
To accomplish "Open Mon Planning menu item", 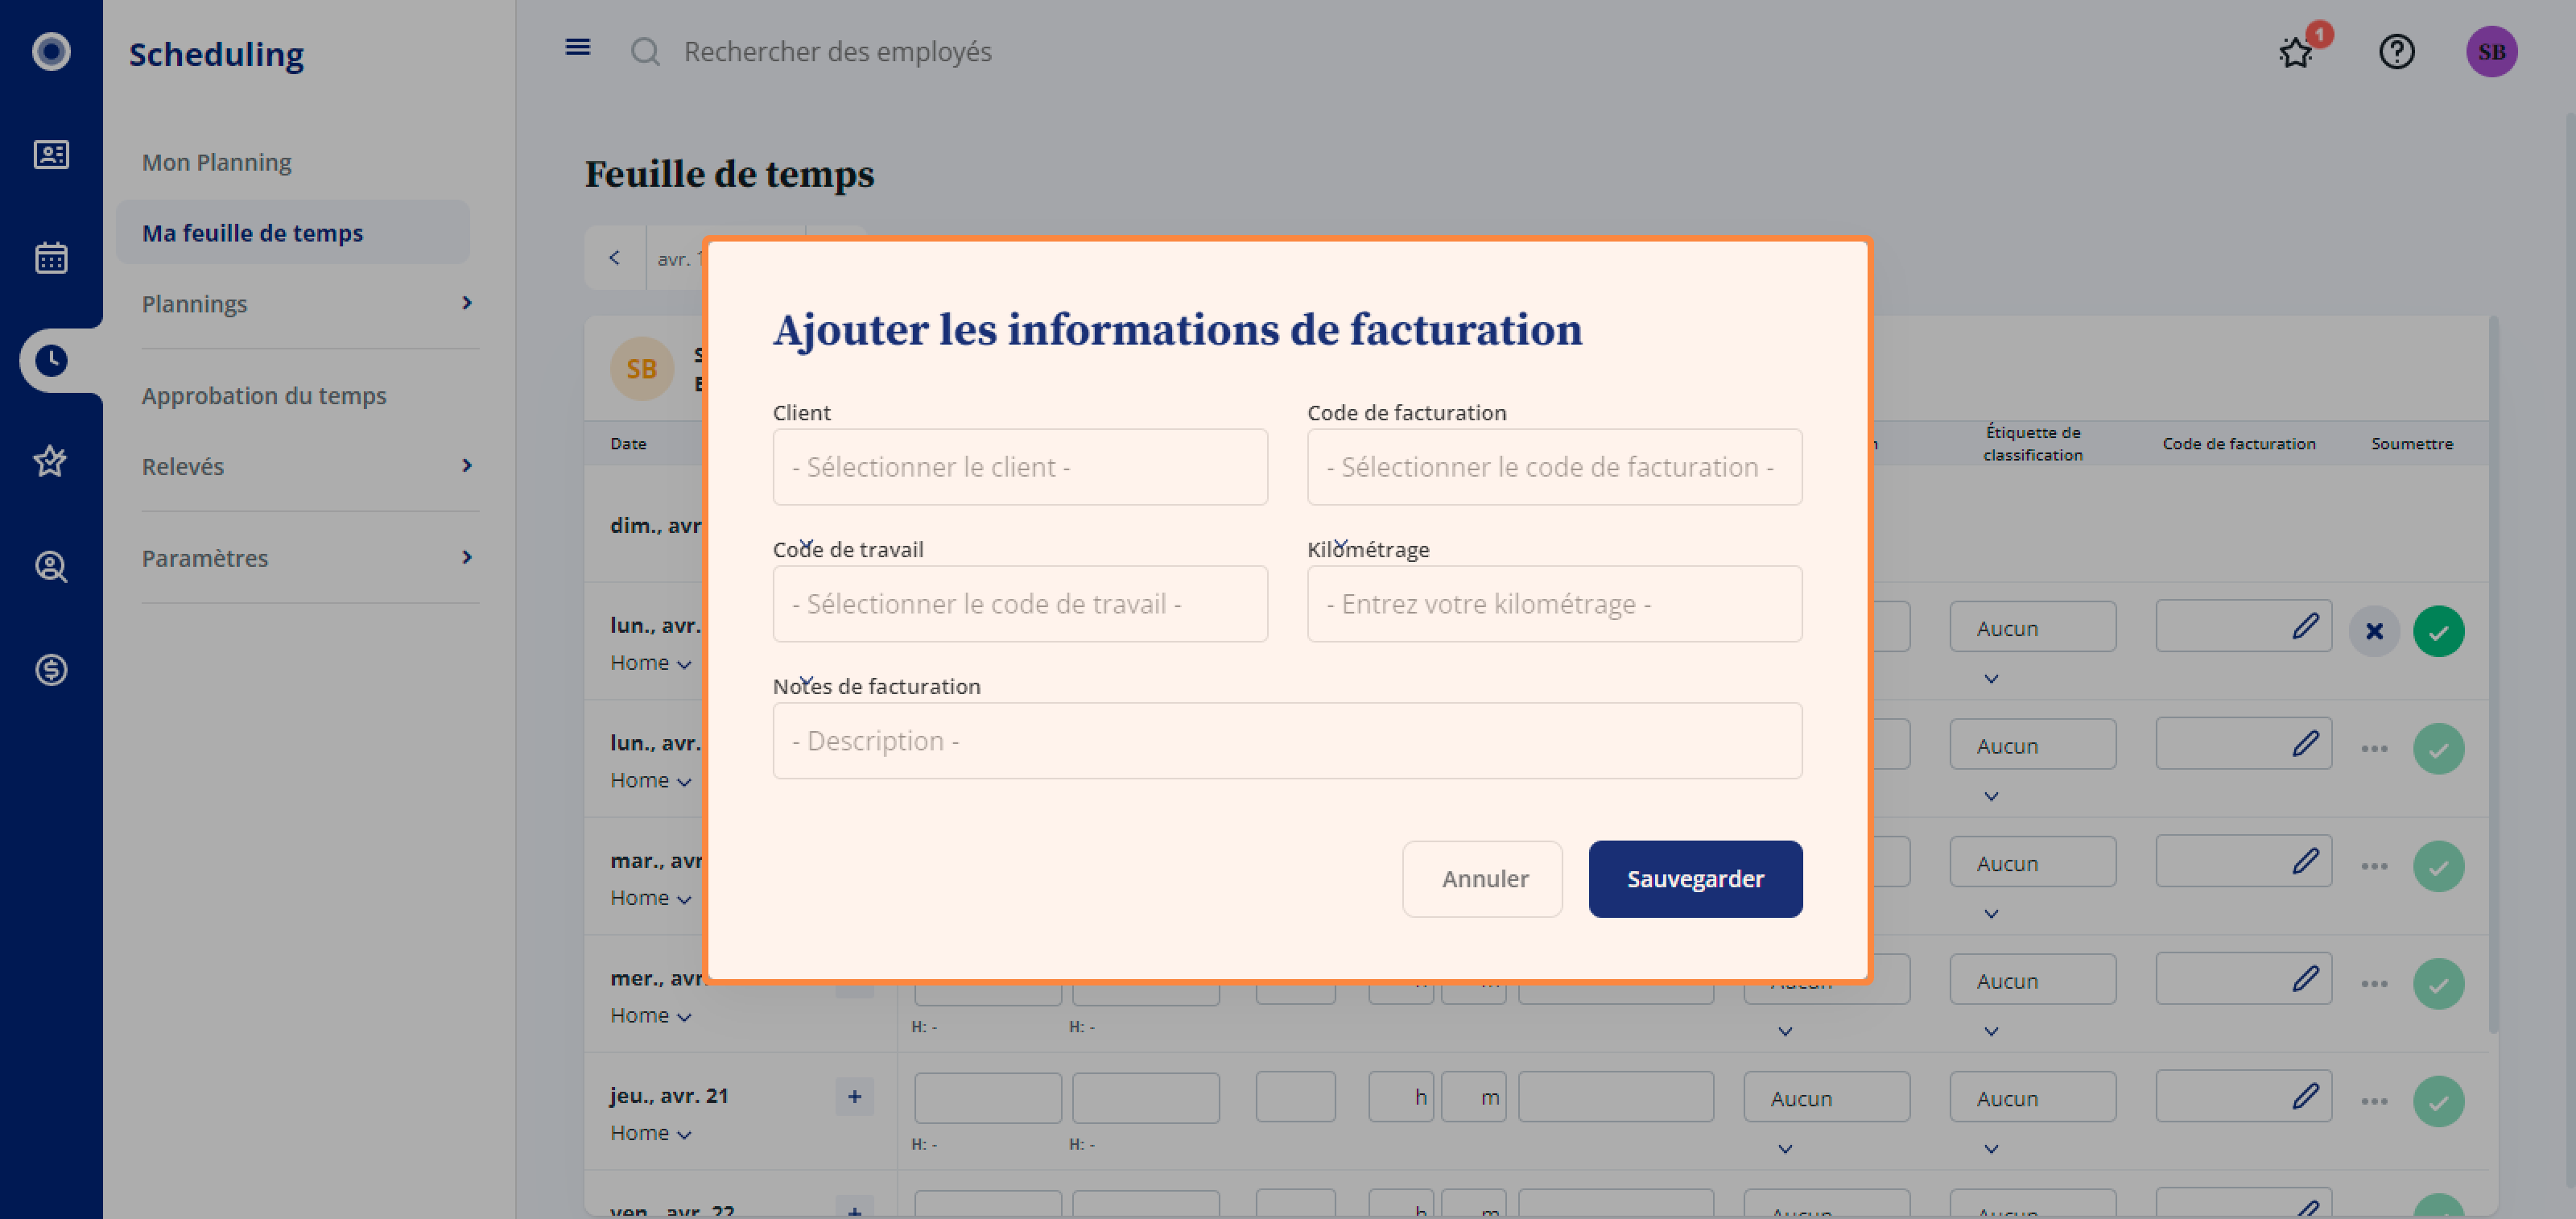I will tap(217, 162).
